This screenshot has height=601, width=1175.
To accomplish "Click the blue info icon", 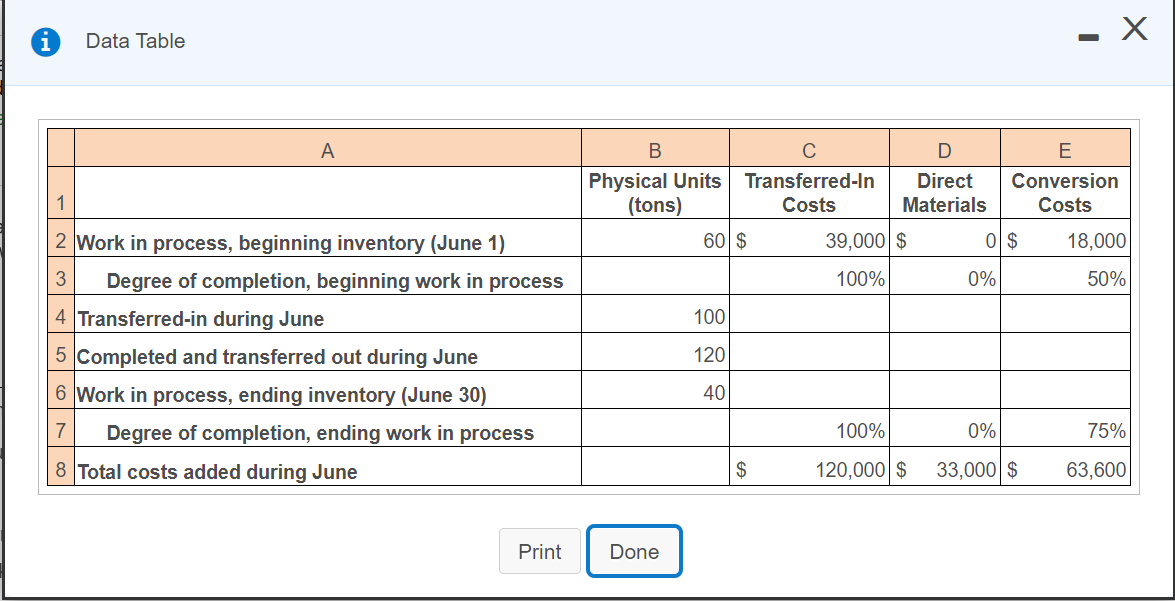I will [45, 41].
